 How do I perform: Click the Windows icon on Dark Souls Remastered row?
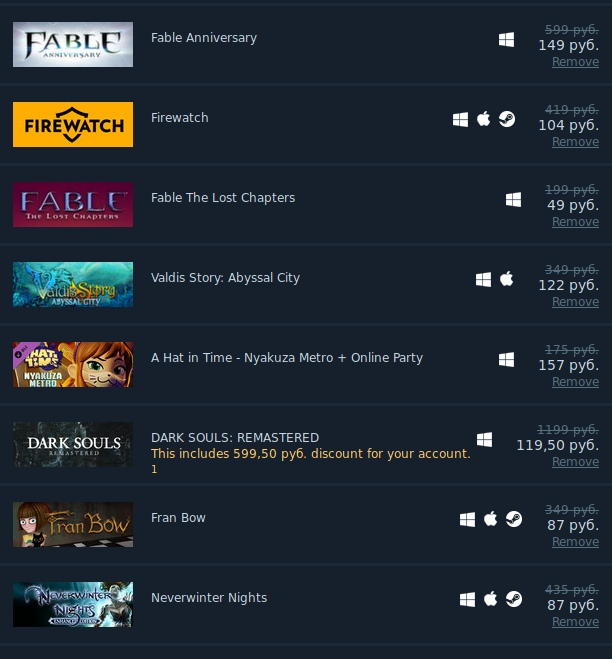tap(484, 440)
